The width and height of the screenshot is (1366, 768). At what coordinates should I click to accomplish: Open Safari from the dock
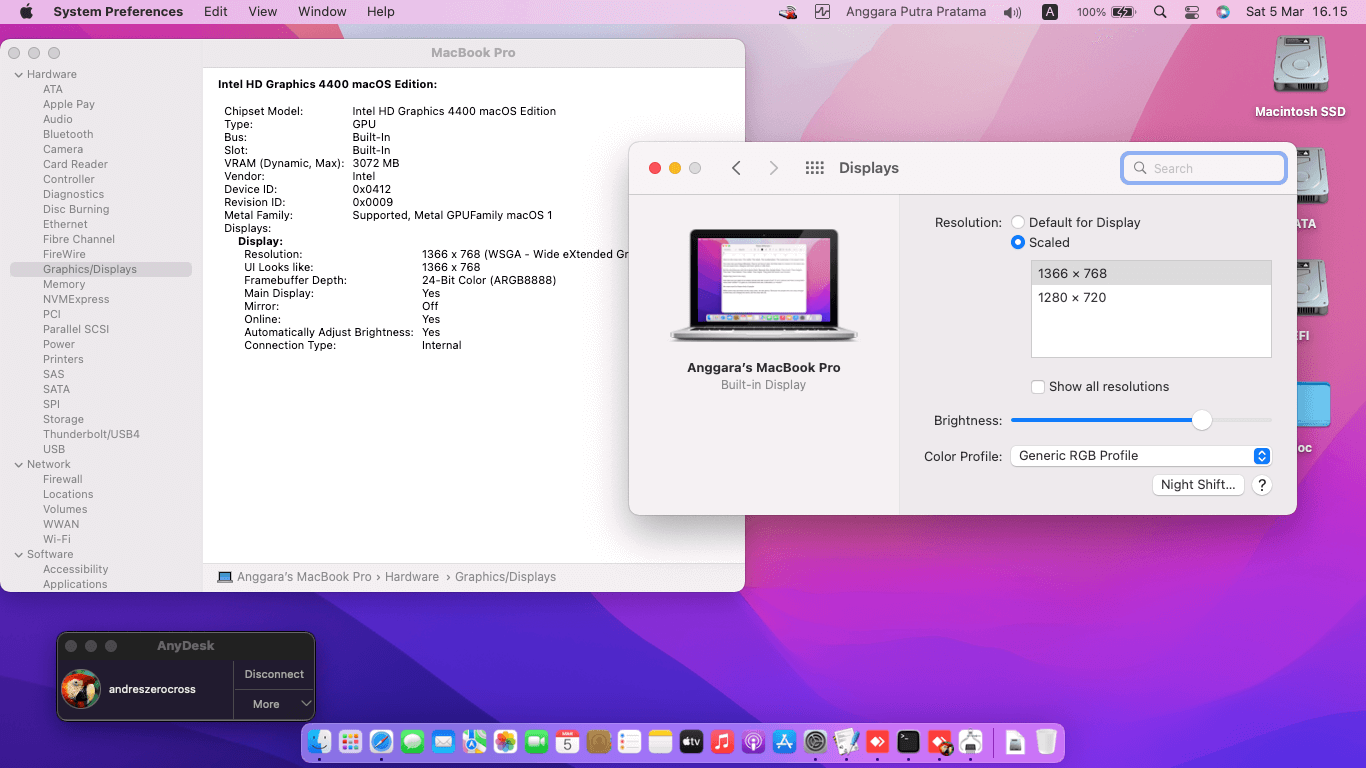click(x=381, y=742)
